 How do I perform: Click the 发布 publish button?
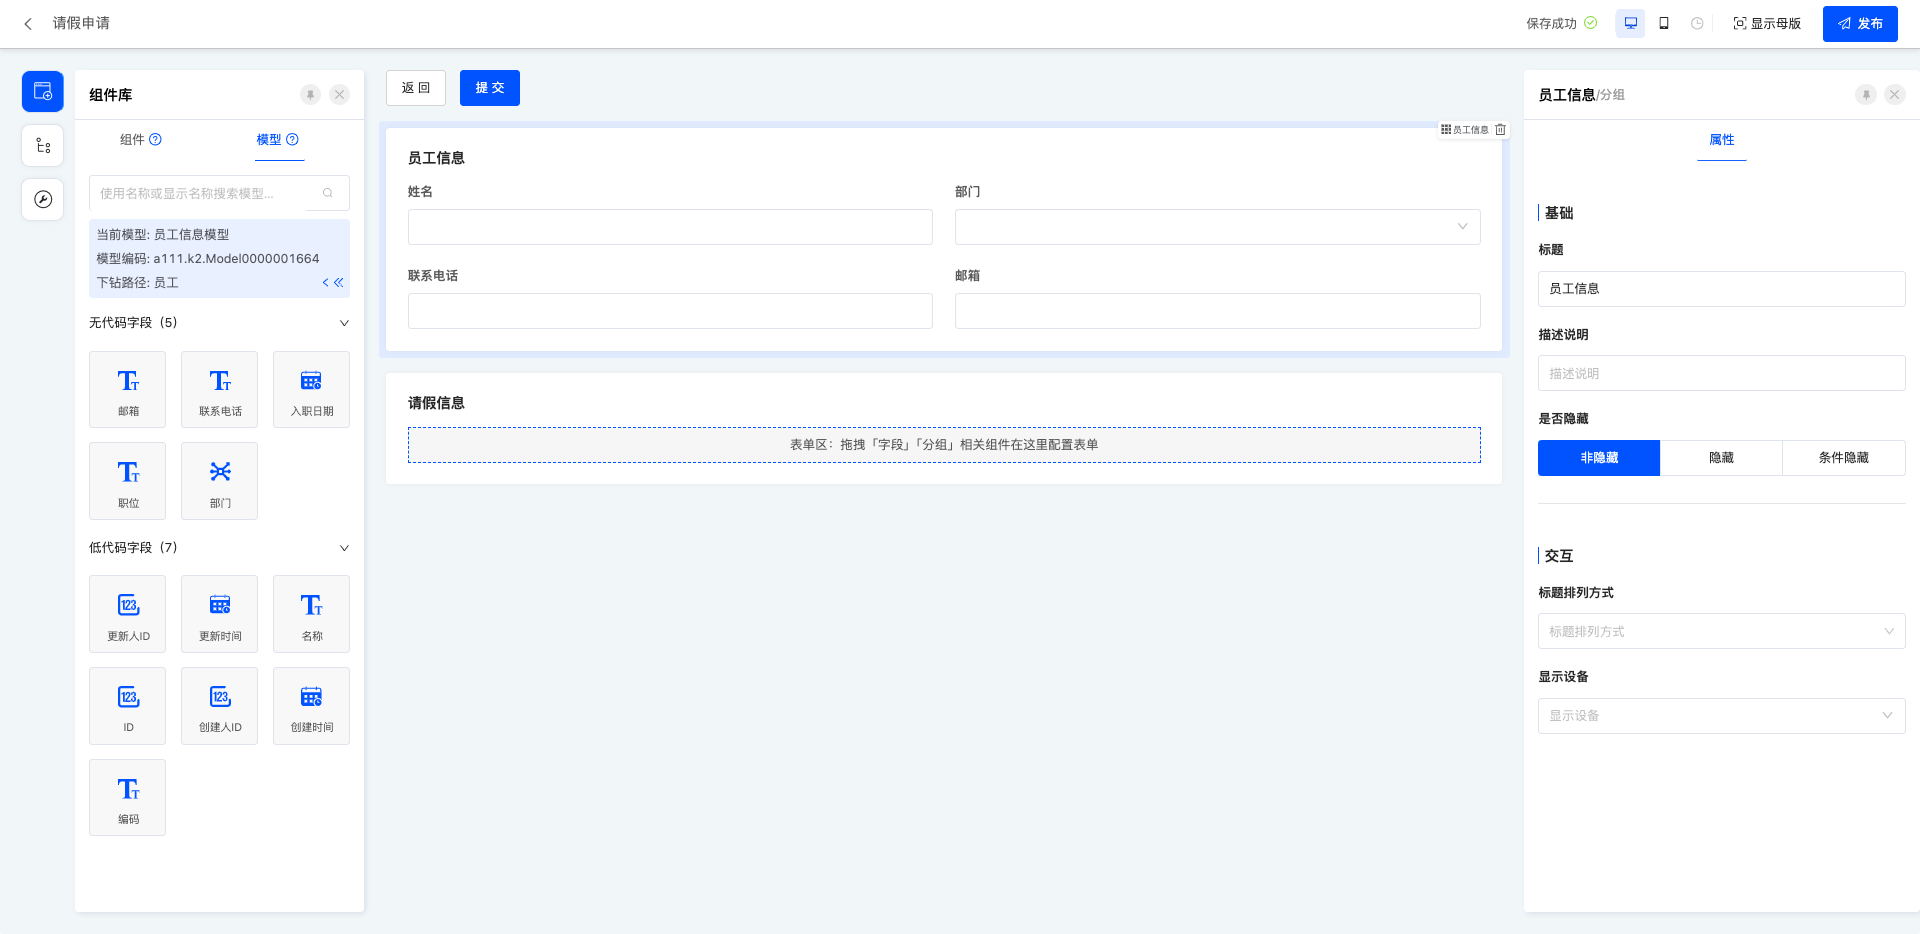coord(1859,24)
